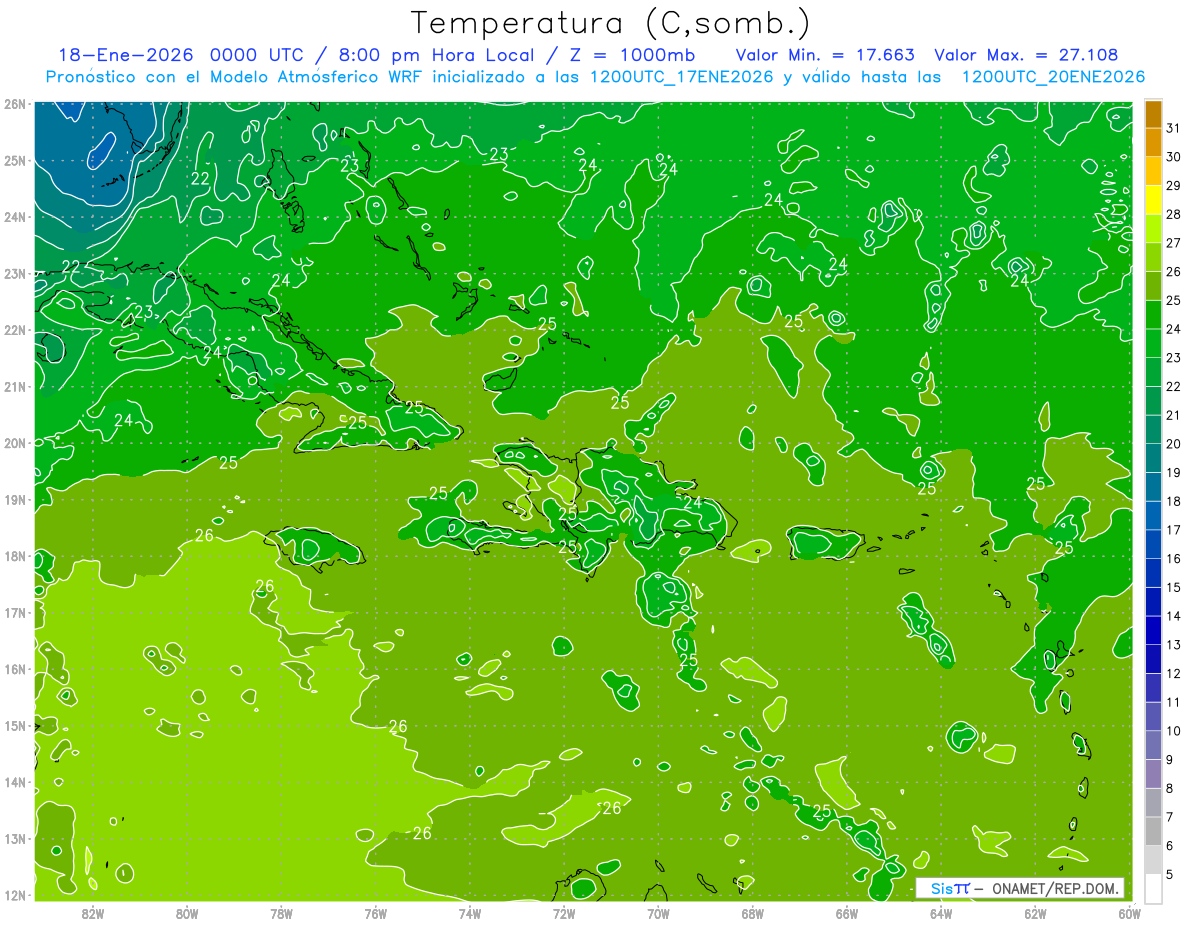Click the "13N" latitude axis label
This screenshot has height=927, width=1200.
15,838
